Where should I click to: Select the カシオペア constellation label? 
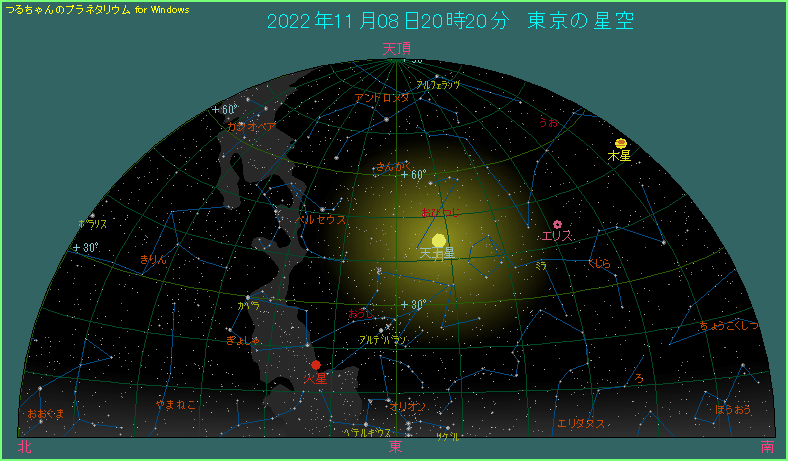(250, 127)
